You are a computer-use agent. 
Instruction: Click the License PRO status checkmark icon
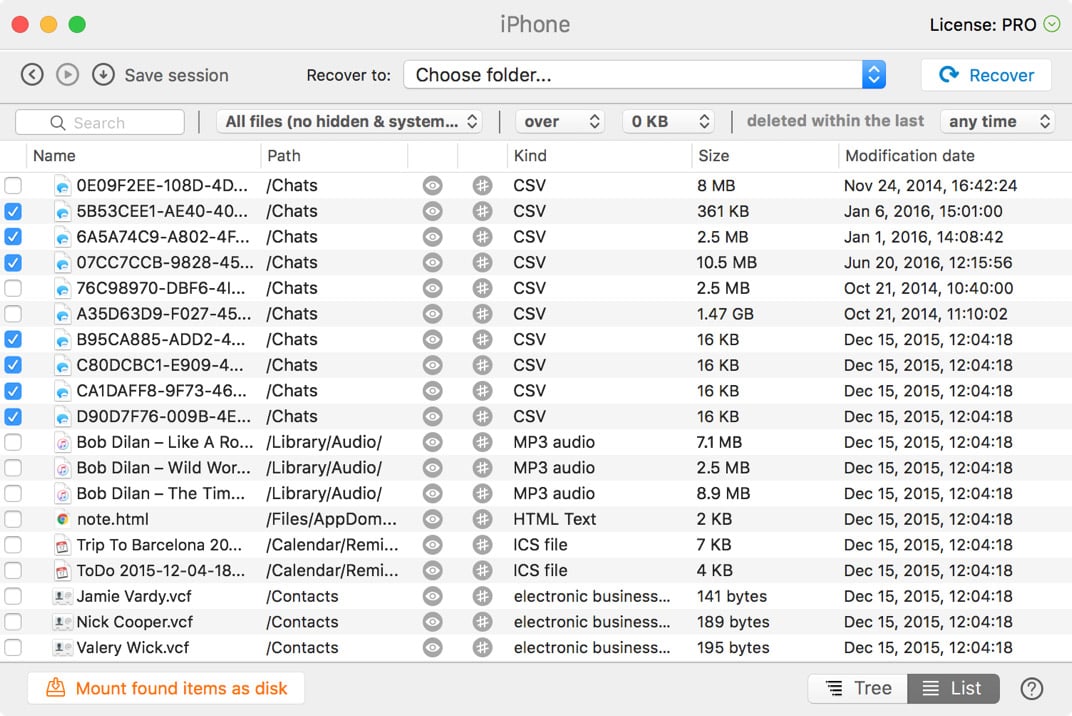tap(1051, 25)
